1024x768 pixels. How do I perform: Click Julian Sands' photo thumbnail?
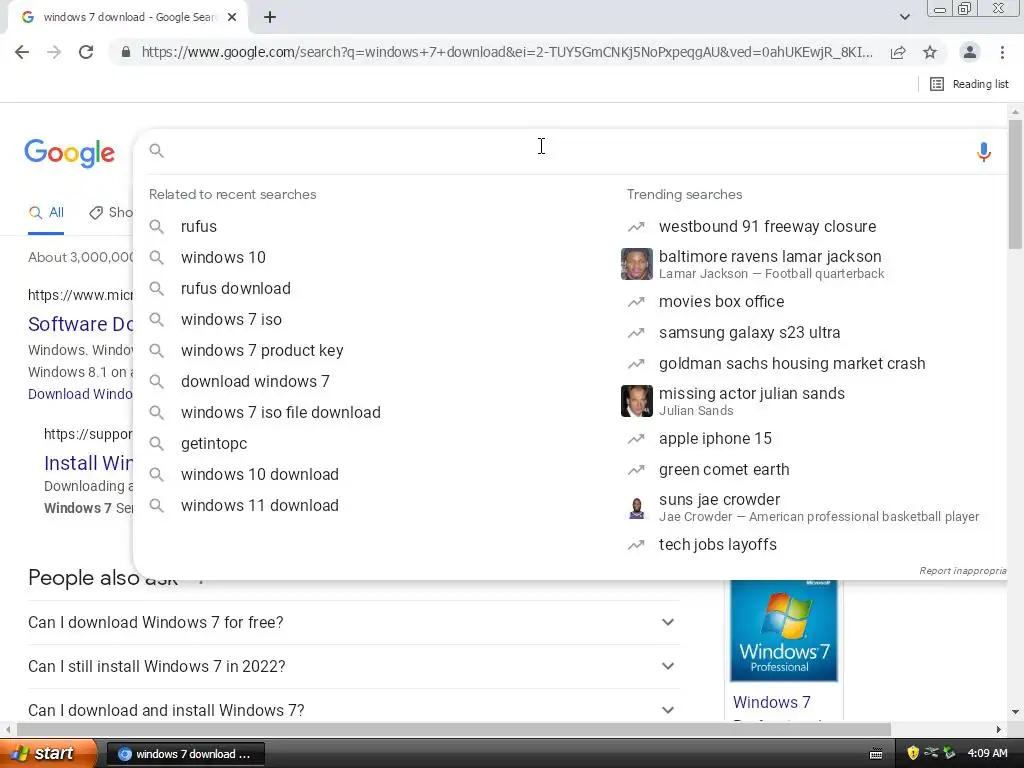tap(637, 401)
